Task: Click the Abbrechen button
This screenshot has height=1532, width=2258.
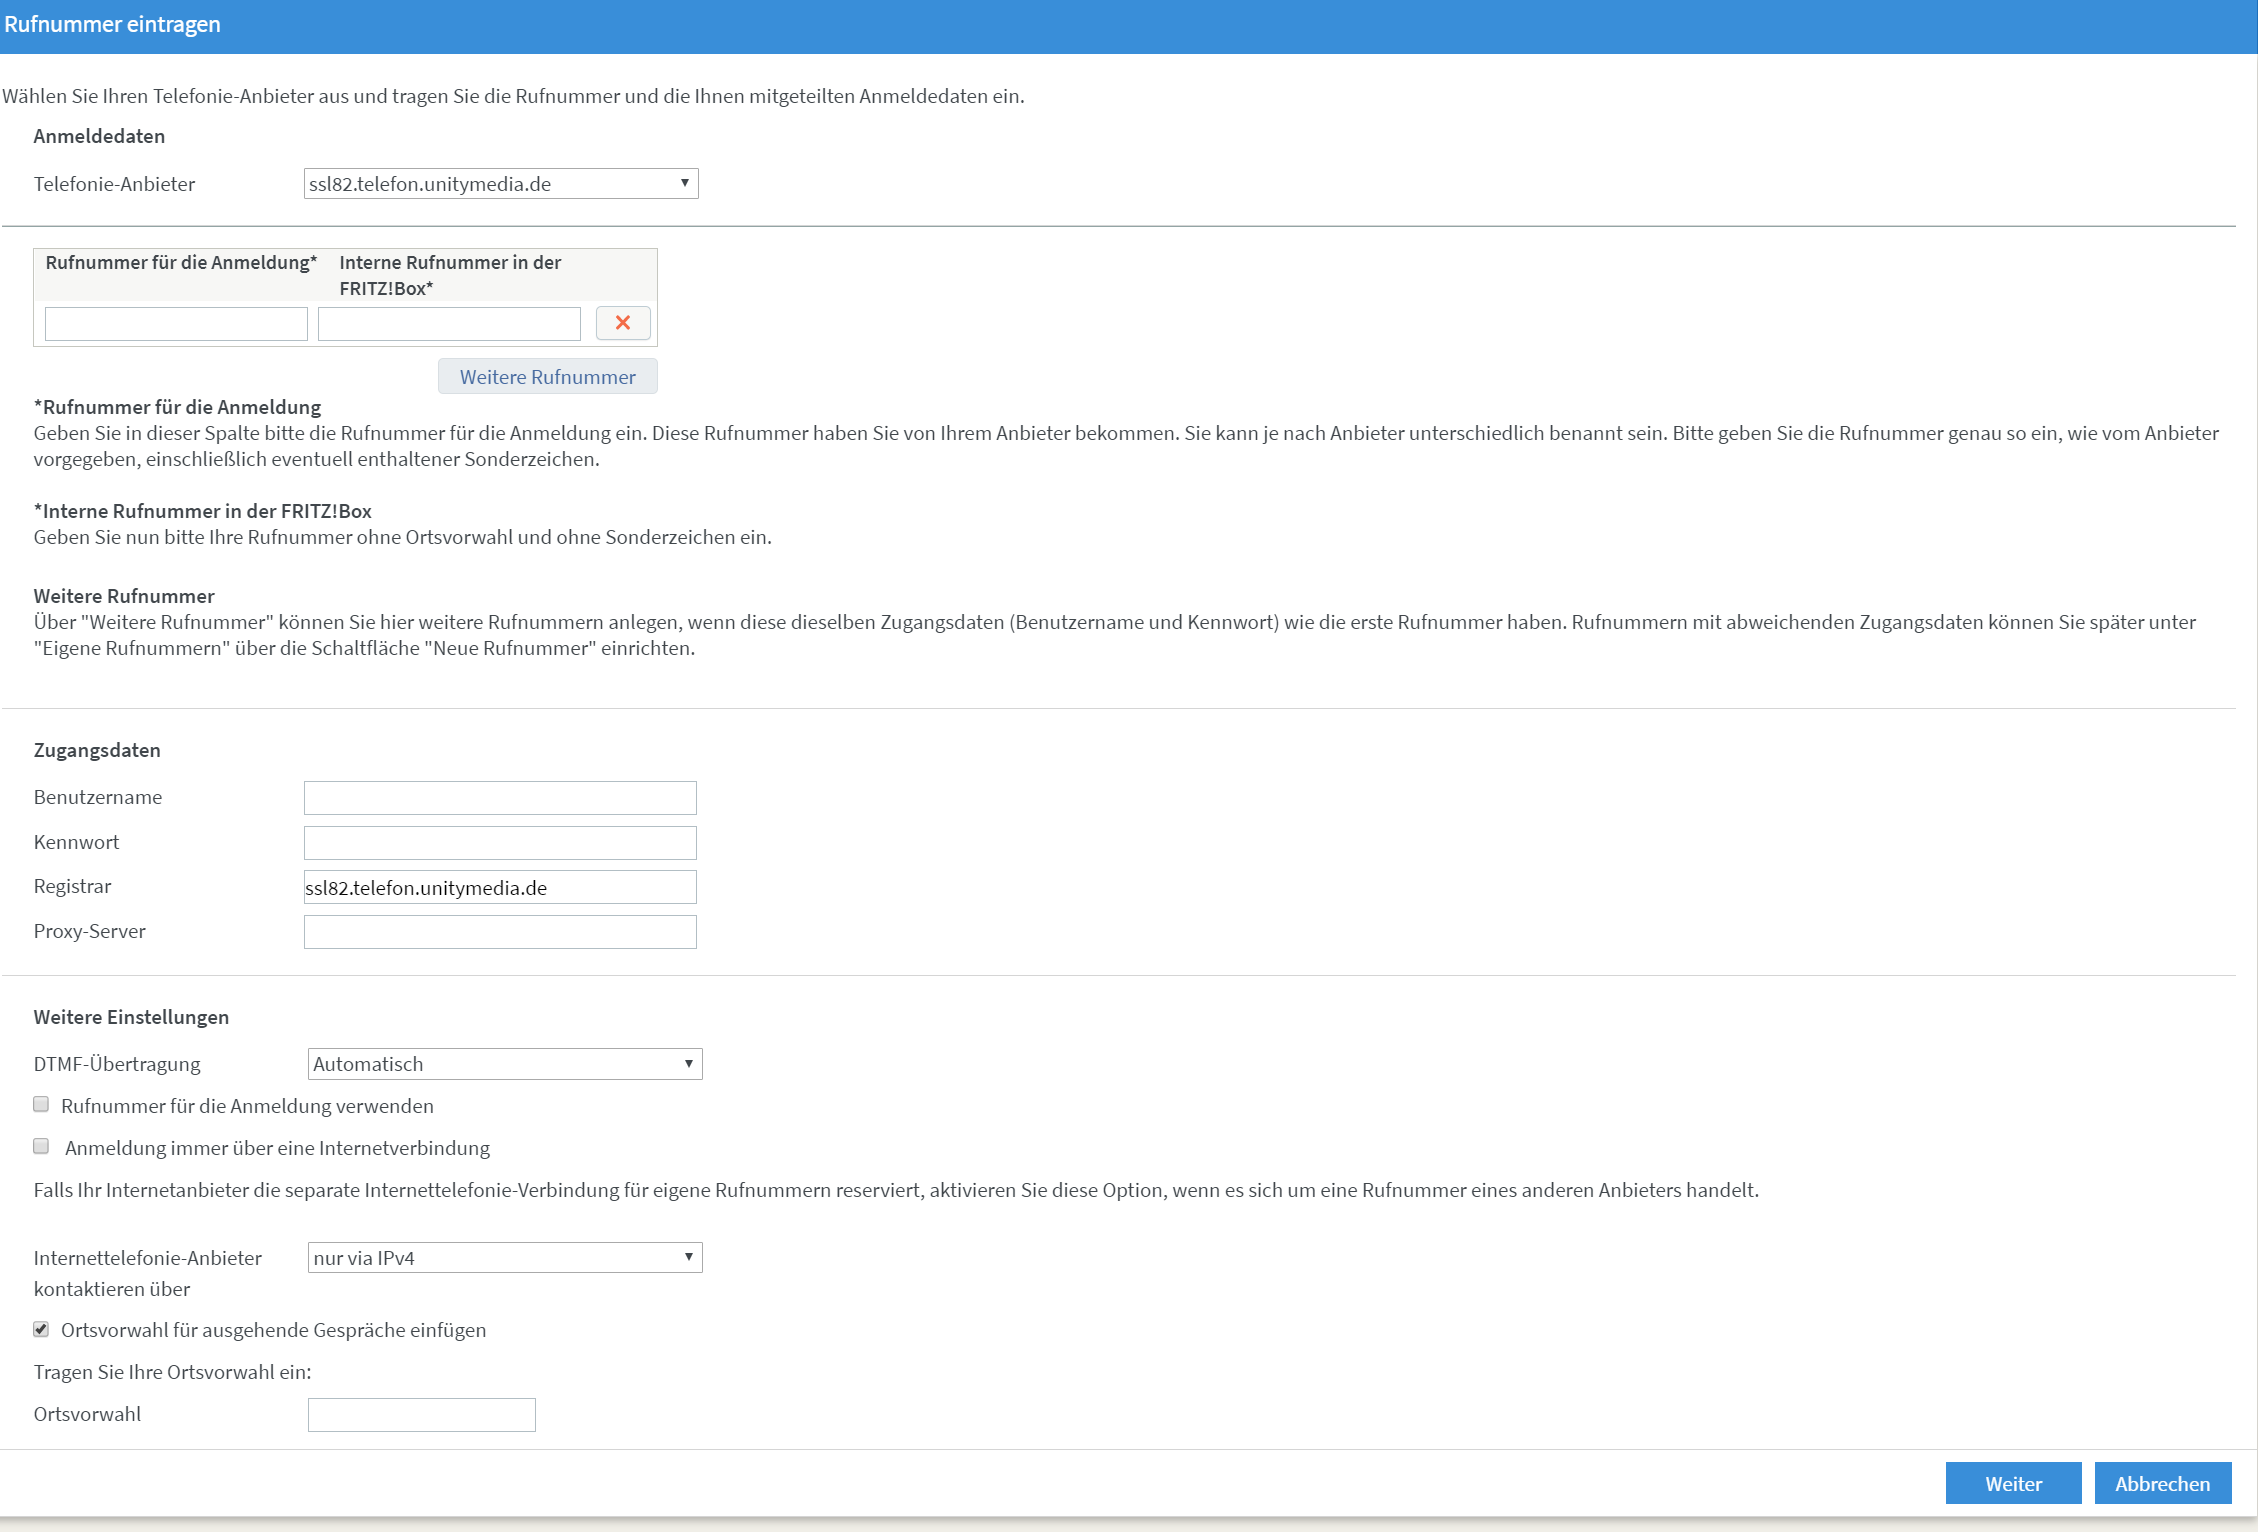Action: click(2162, 1484)
